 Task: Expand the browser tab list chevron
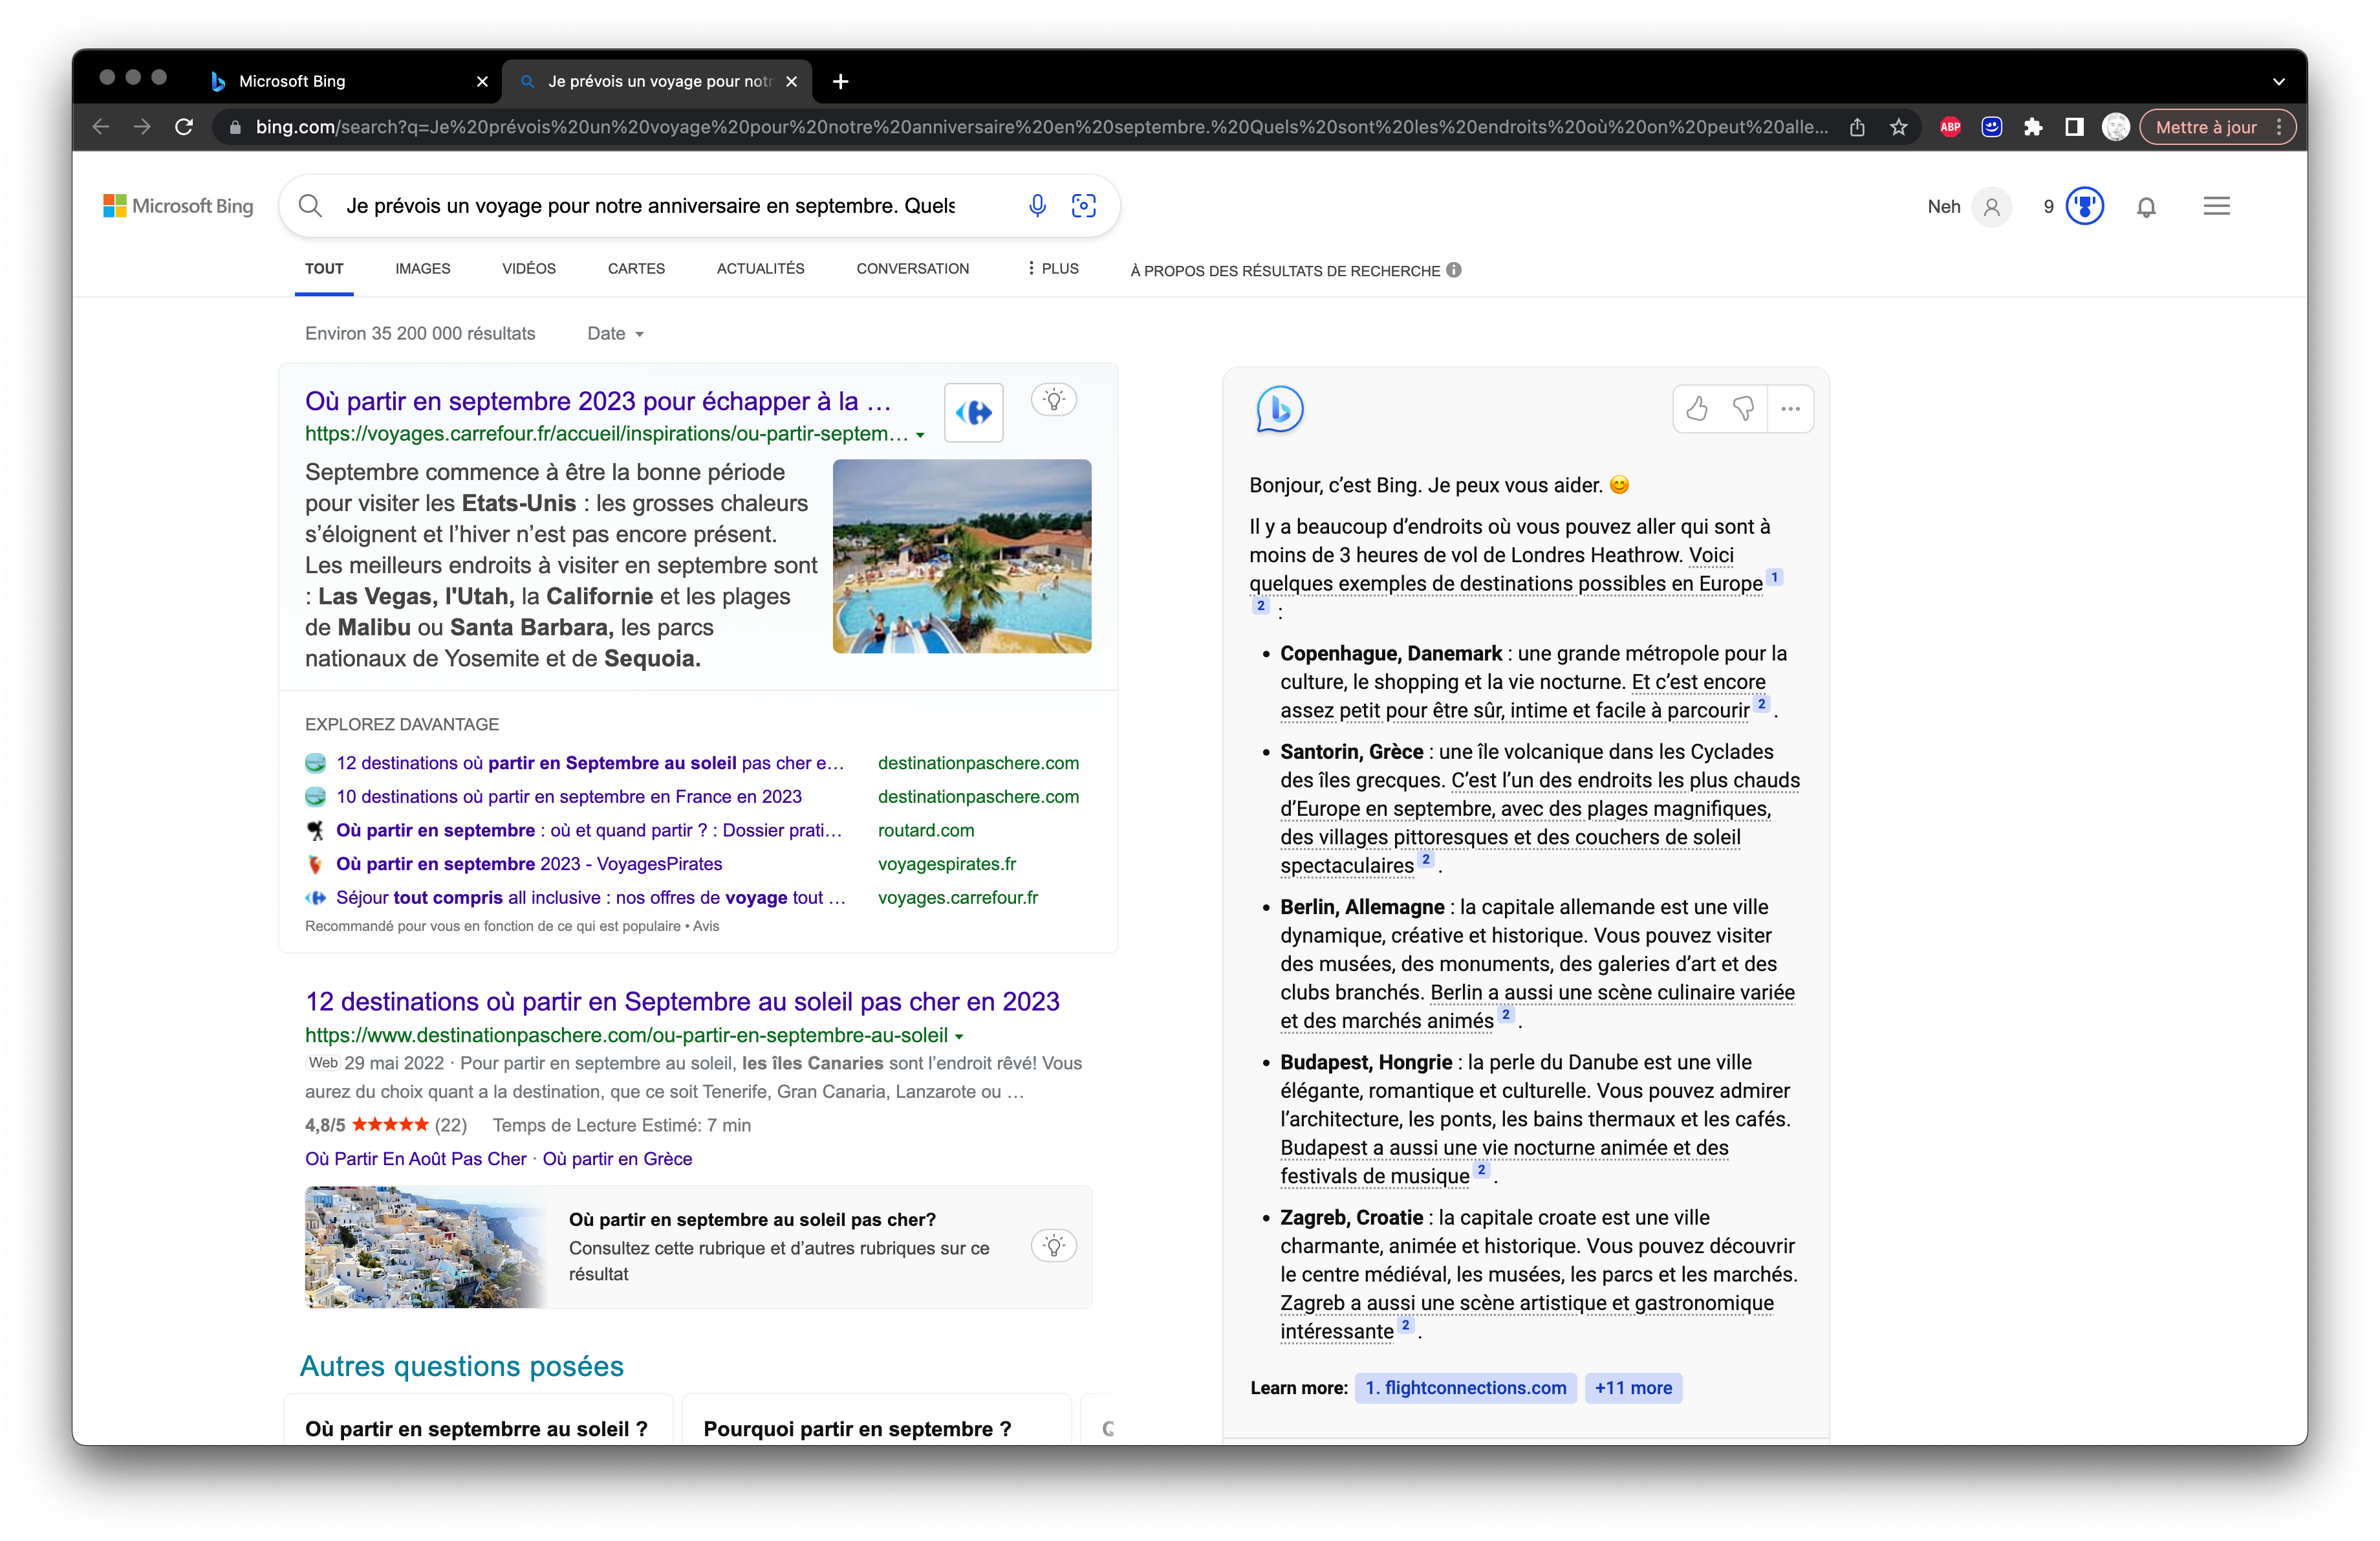[2278, 82]
